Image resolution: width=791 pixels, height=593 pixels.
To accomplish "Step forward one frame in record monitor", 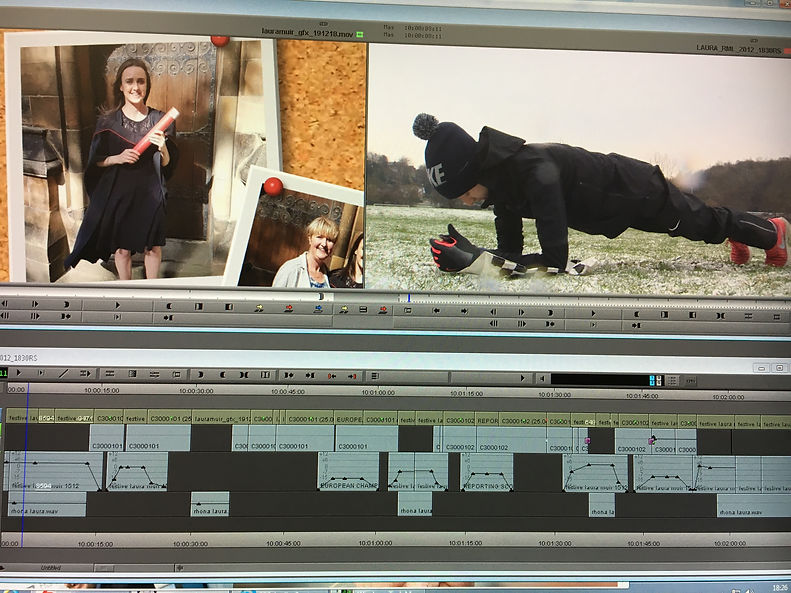I will (522, 313).
